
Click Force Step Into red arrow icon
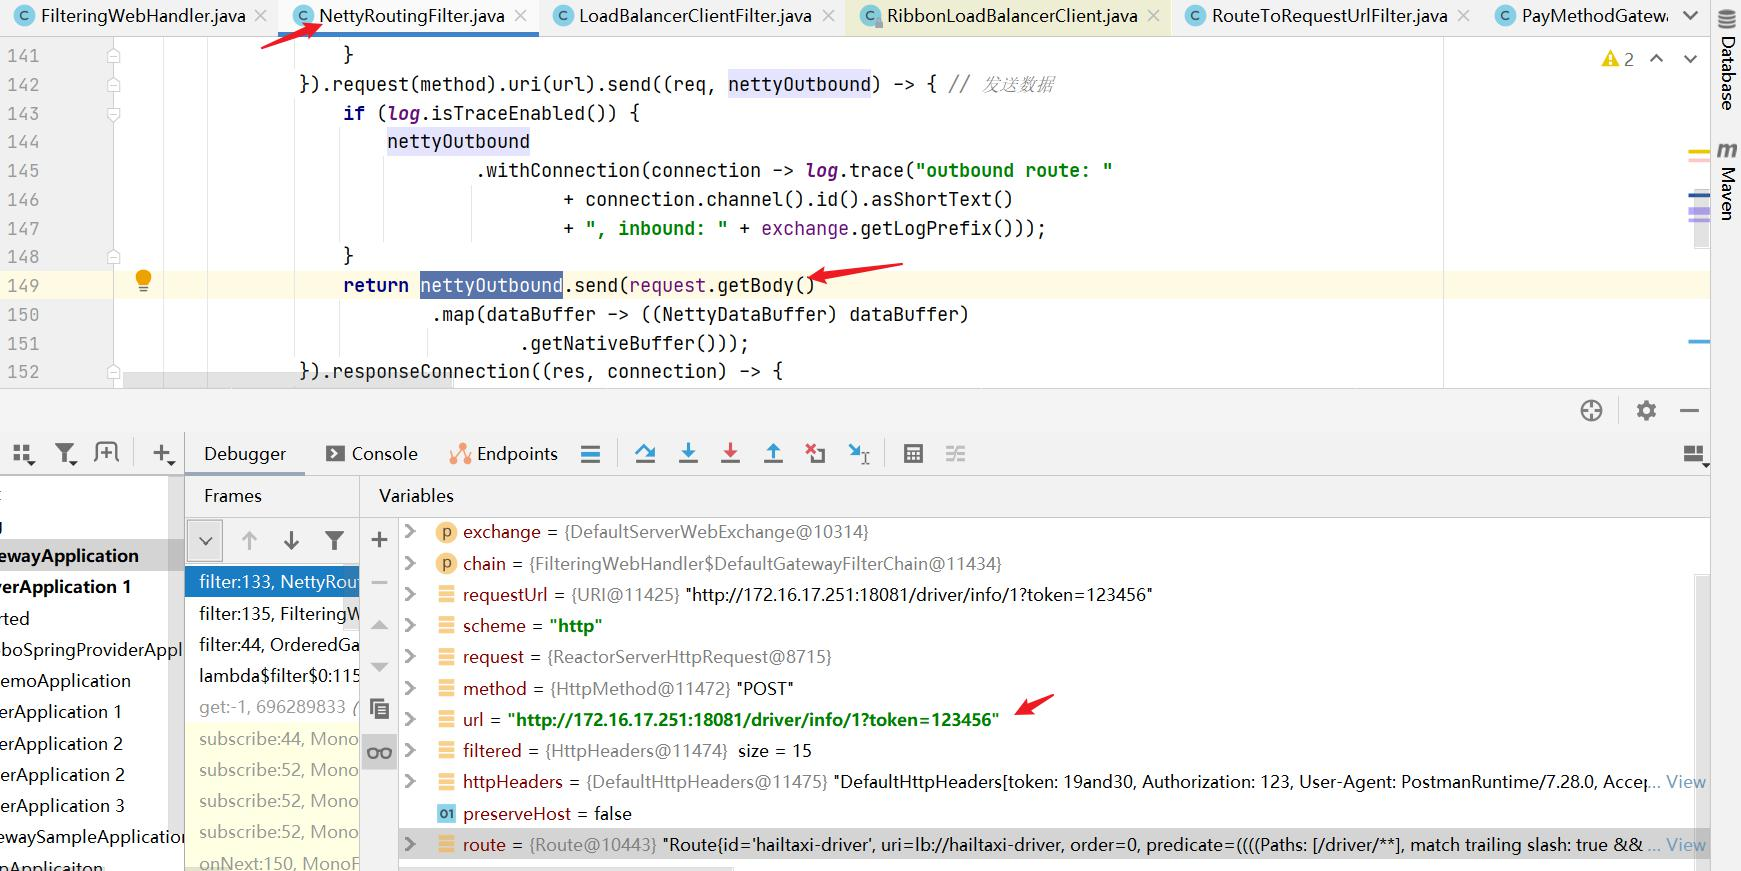tap(730, 454)
